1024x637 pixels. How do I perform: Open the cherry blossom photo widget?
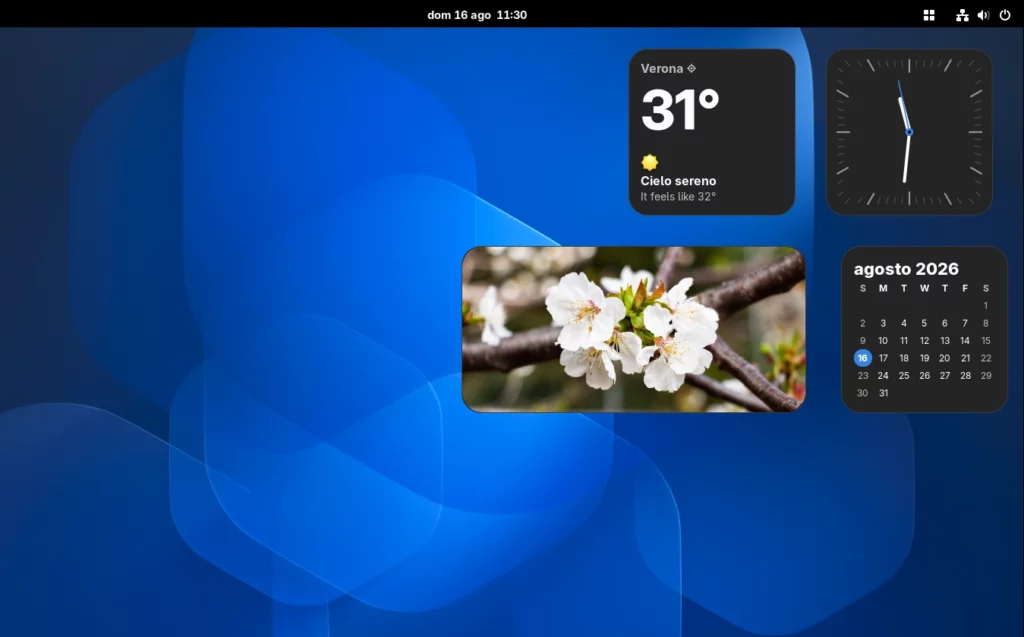pos(633,329)
